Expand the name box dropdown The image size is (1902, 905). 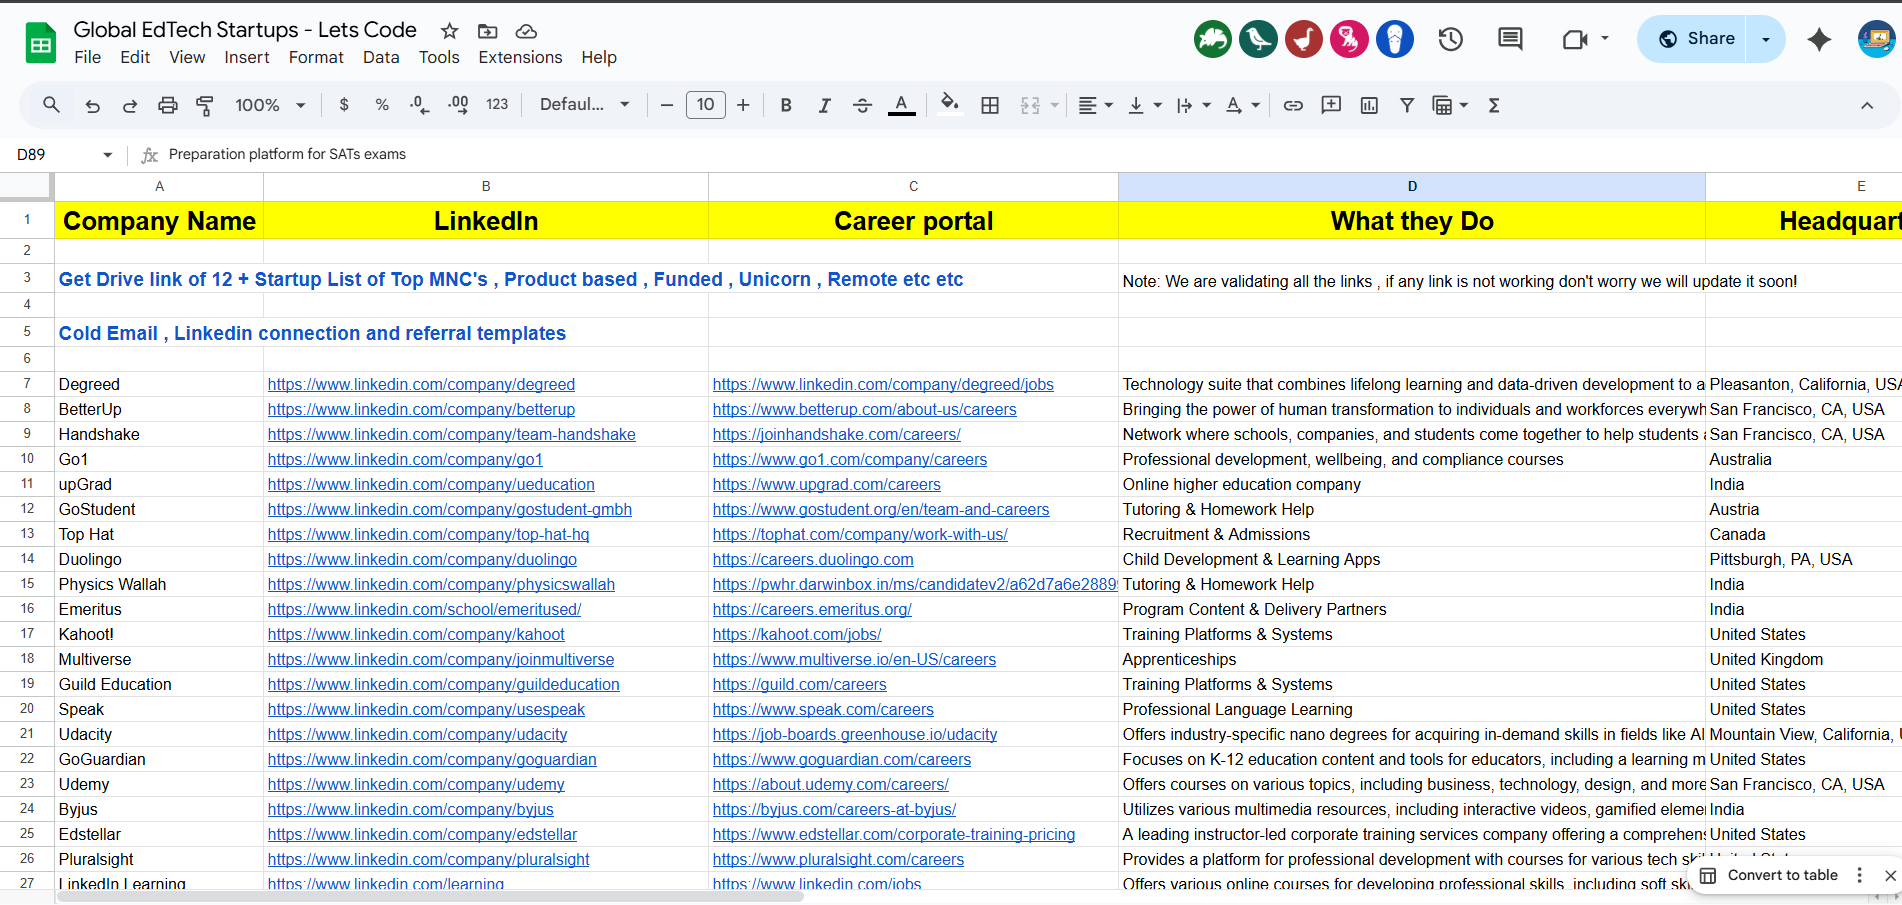pyautogui.click(x=107, y=155)
